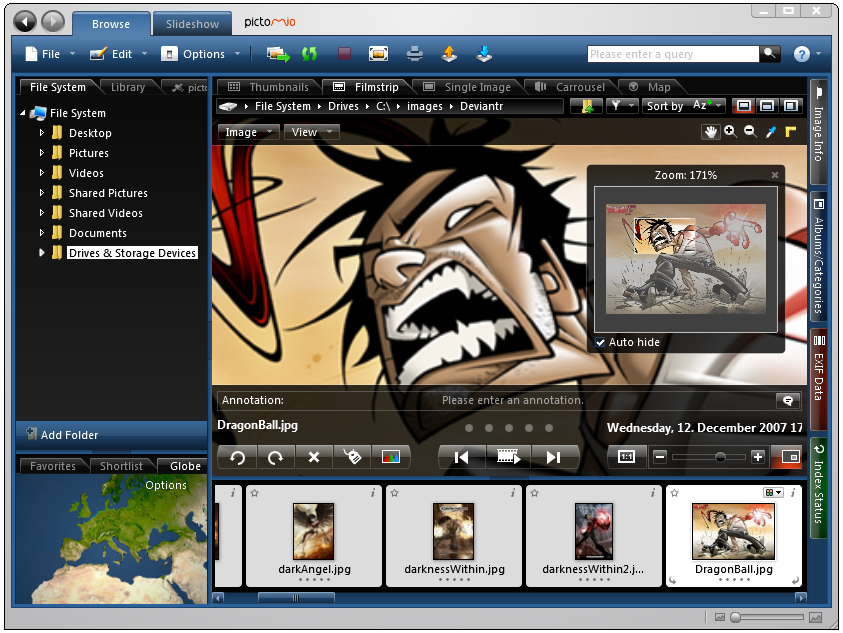Expand the Pictures folder node
The height and width of the screenshot is (633, 843).
click(x=41, y=153)
